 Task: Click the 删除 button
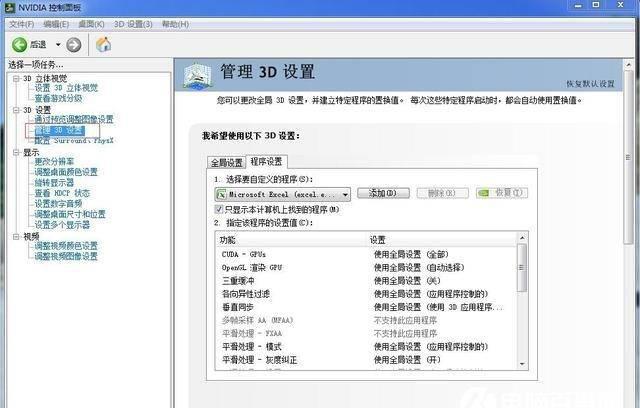[x=442, y=193]
